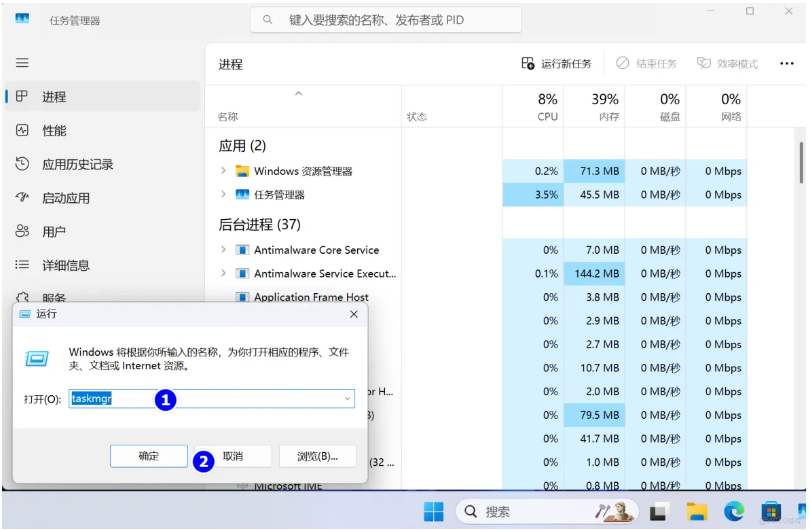Click 取消 in the Run dialog
Image resolution: width=810 pixels, height=530 pixels.
point(233,456)
